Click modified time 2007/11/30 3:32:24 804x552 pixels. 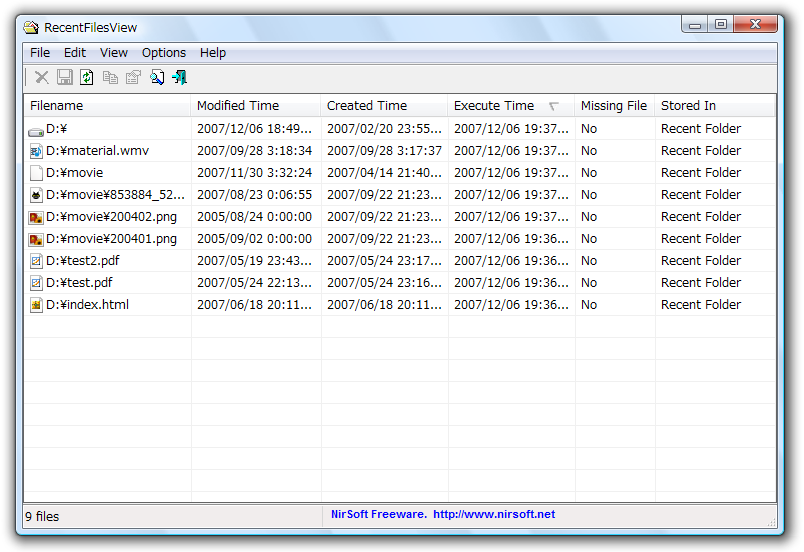point(254,173)
